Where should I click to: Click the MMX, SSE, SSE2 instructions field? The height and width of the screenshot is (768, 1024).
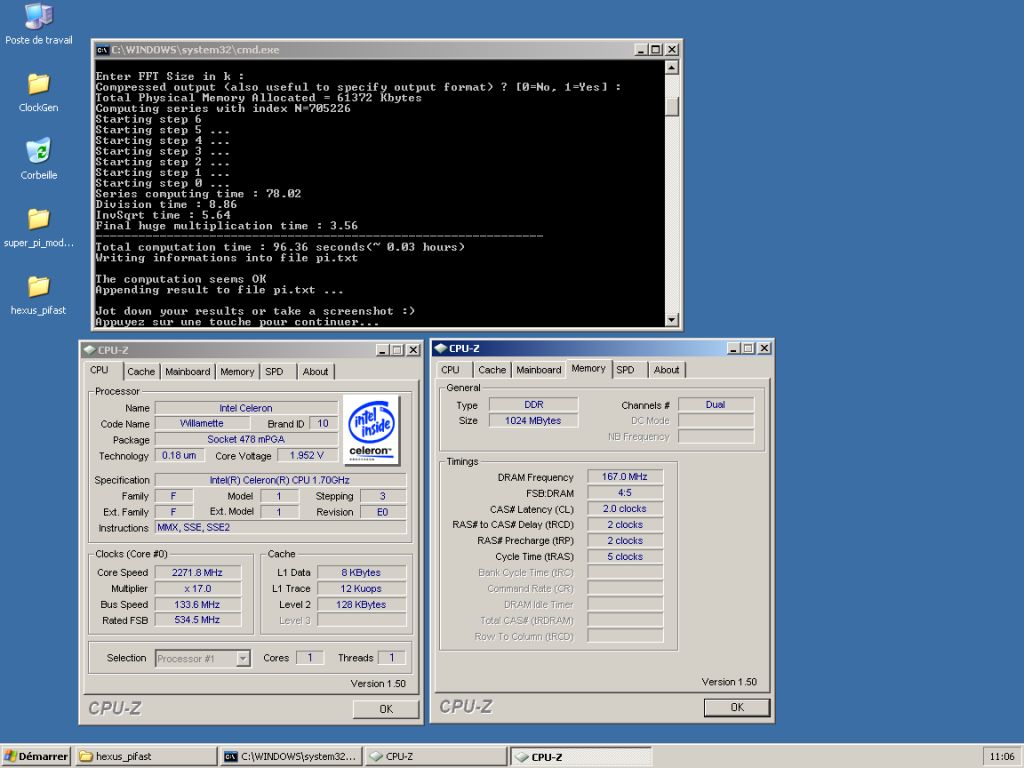click(x=280, y=527)
